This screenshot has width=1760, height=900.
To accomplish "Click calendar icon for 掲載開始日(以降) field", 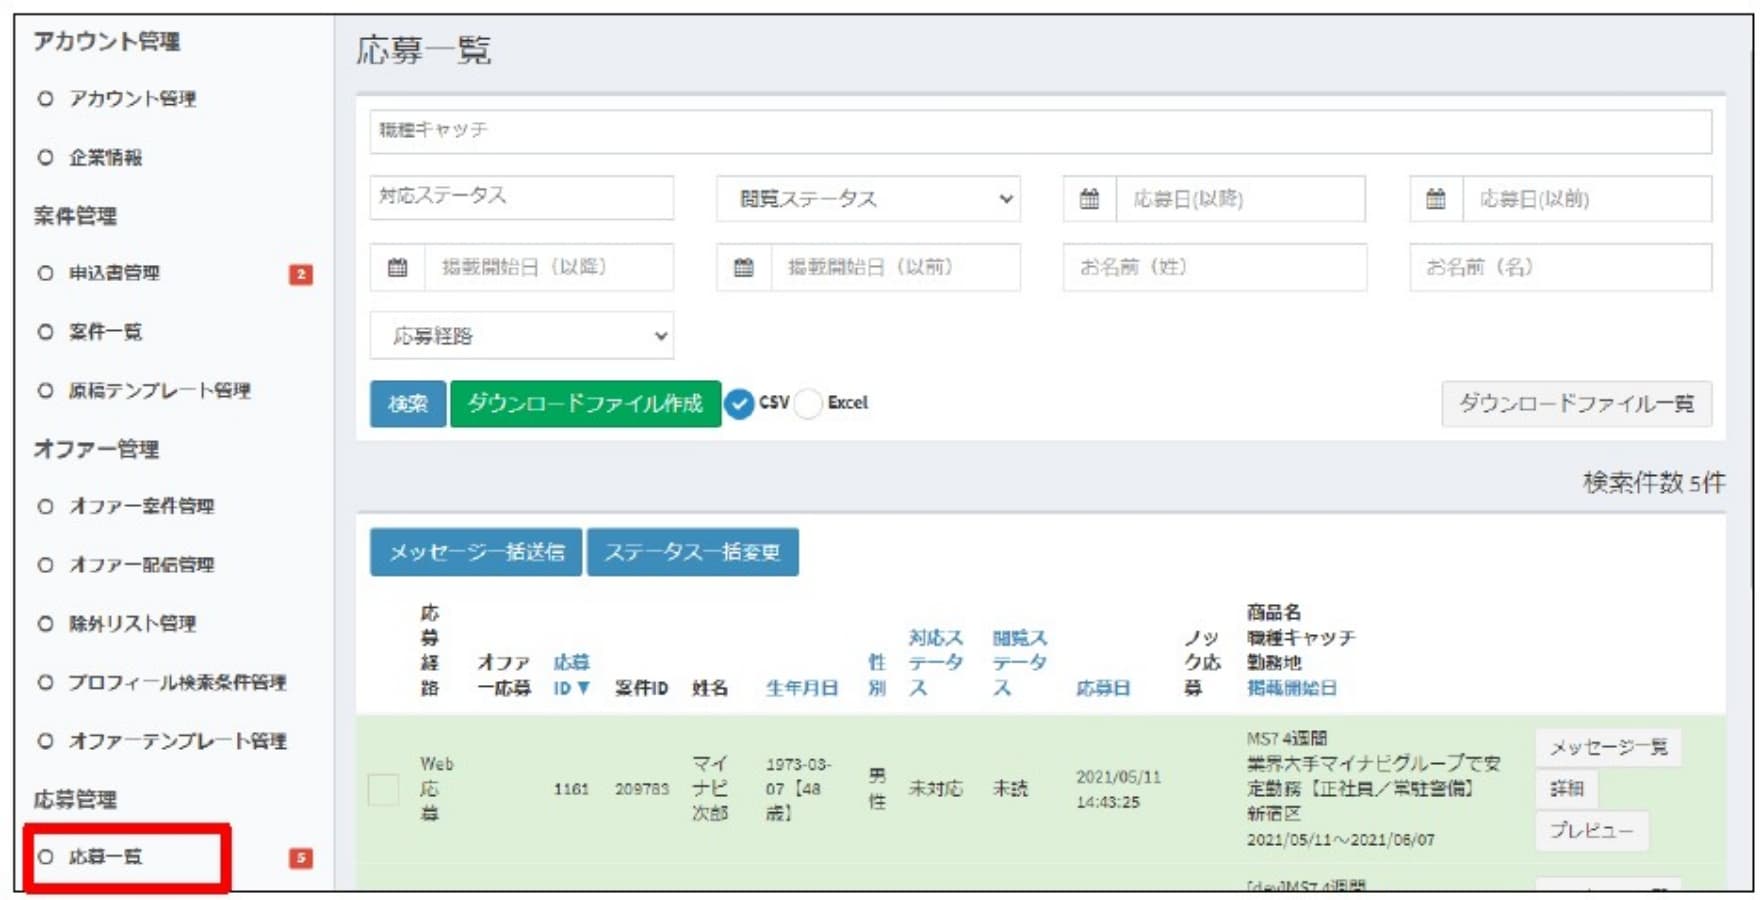I will [397, 267].
